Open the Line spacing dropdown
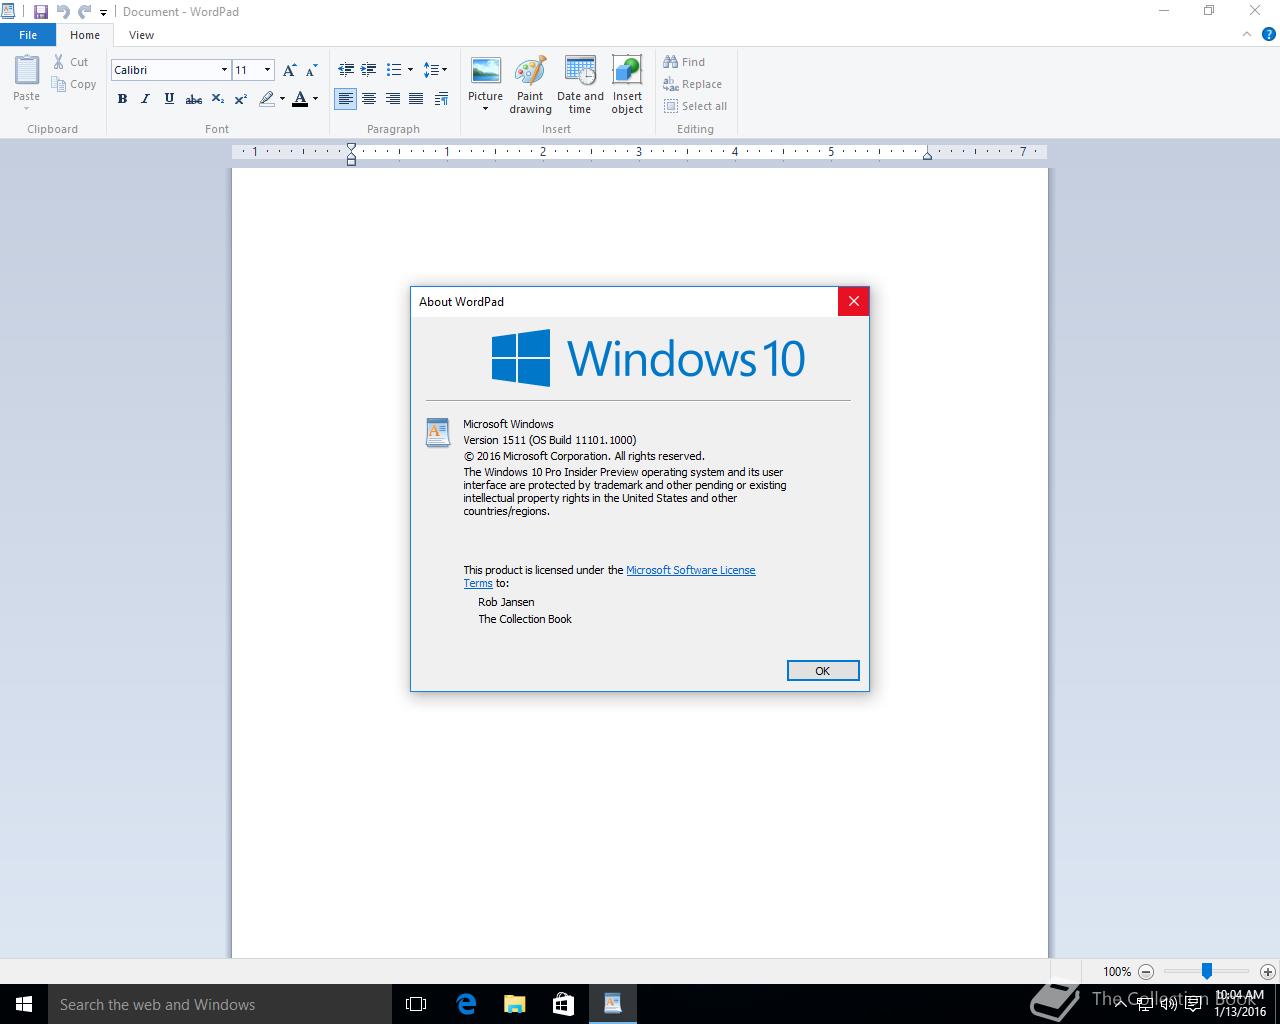1280x1024 pixels. tap(435, 70)
